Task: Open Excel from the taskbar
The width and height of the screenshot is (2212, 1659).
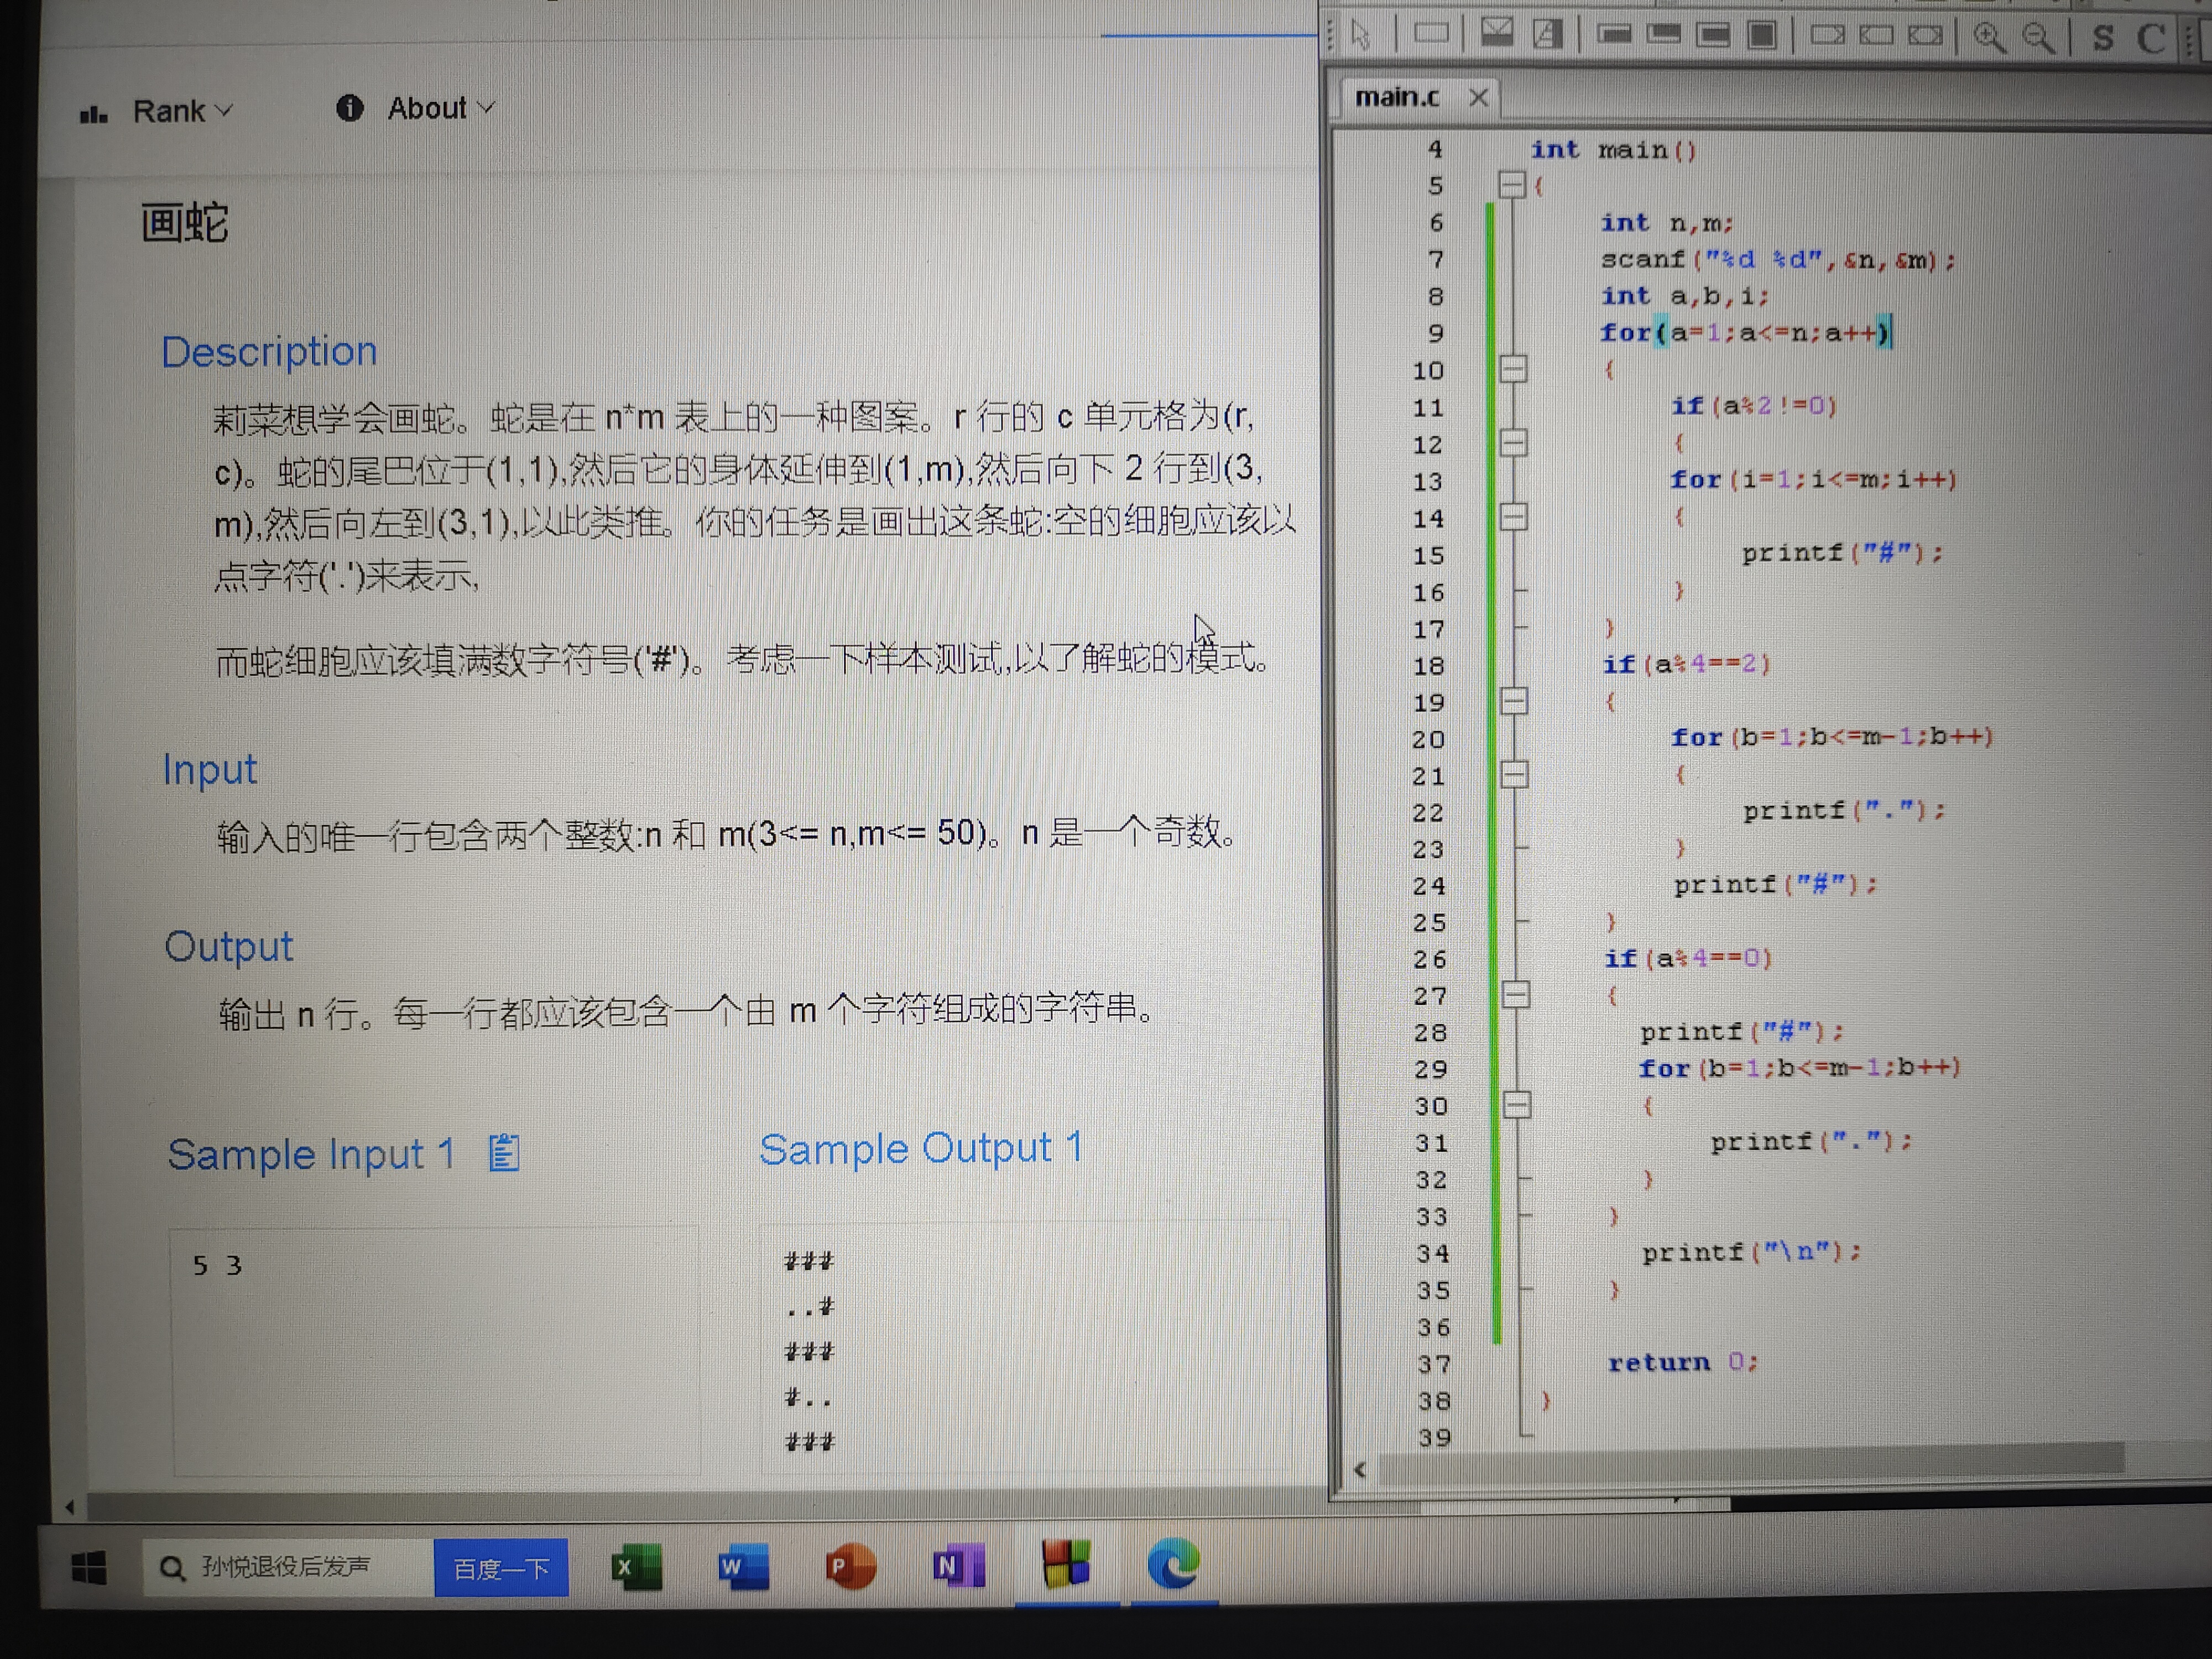Action: pyautogui.click(x=636, y=1566)
